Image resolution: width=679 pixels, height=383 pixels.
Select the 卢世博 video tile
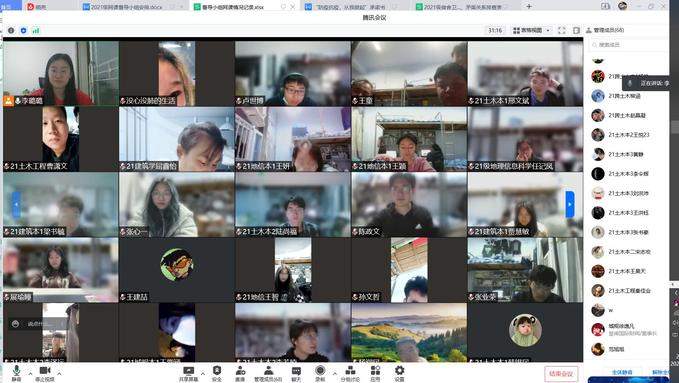point(293,73)
